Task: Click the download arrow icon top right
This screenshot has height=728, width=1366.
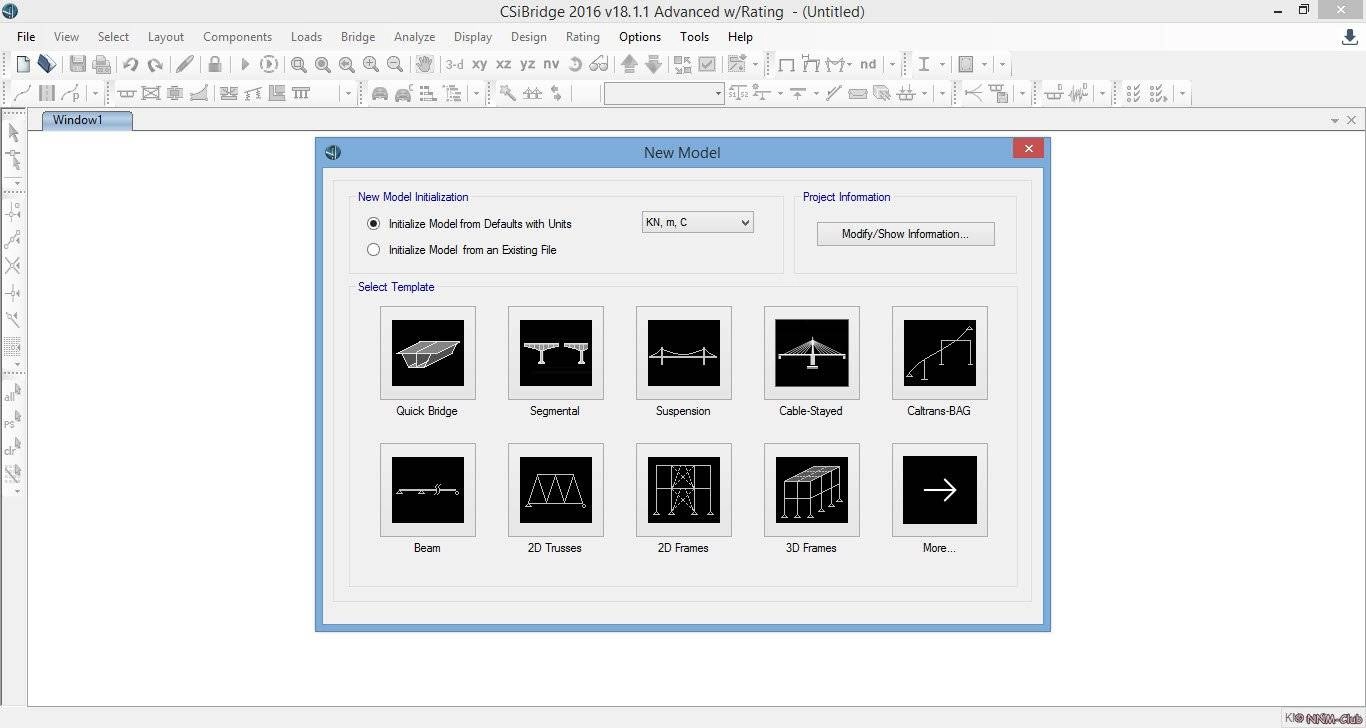Action: pyautogui.click(x=1349, y=37)
